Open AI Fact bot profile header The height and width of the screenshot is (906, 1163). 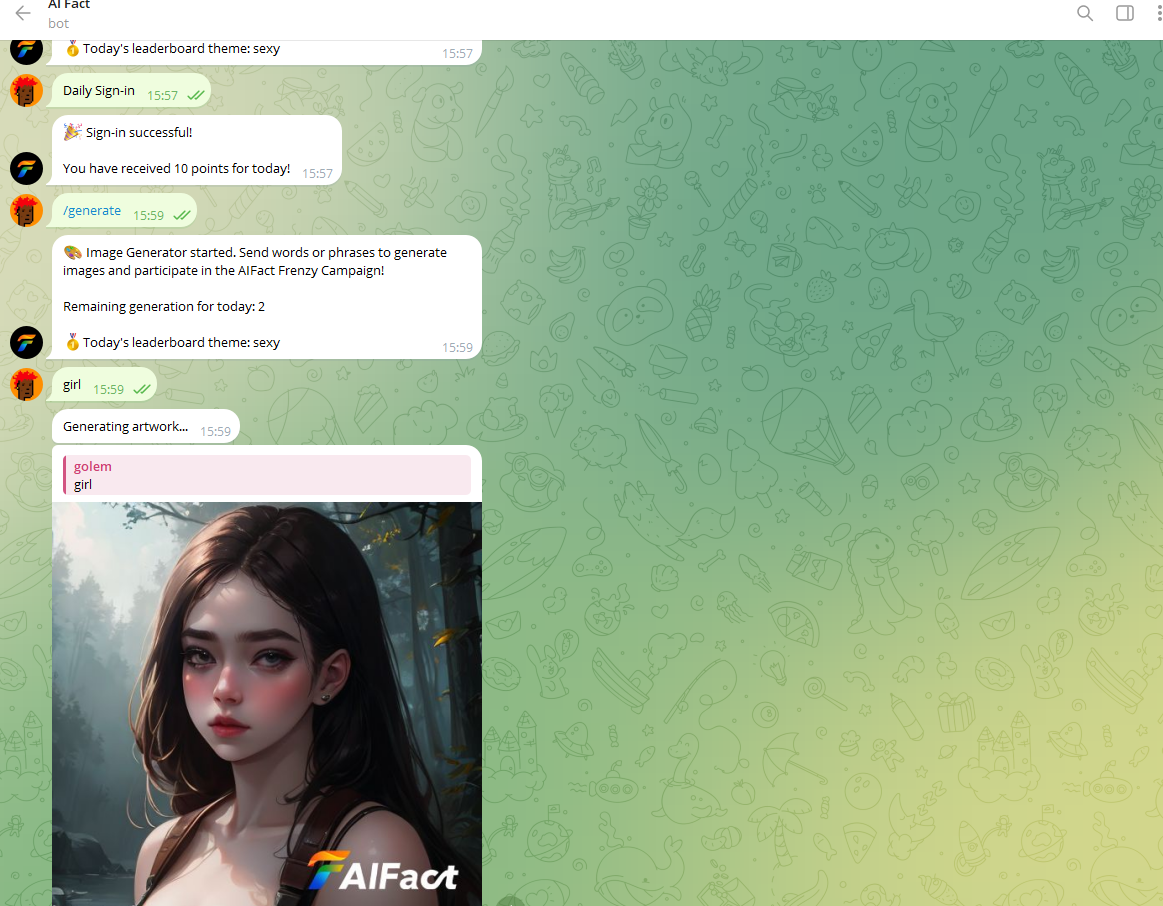[70, 13]
